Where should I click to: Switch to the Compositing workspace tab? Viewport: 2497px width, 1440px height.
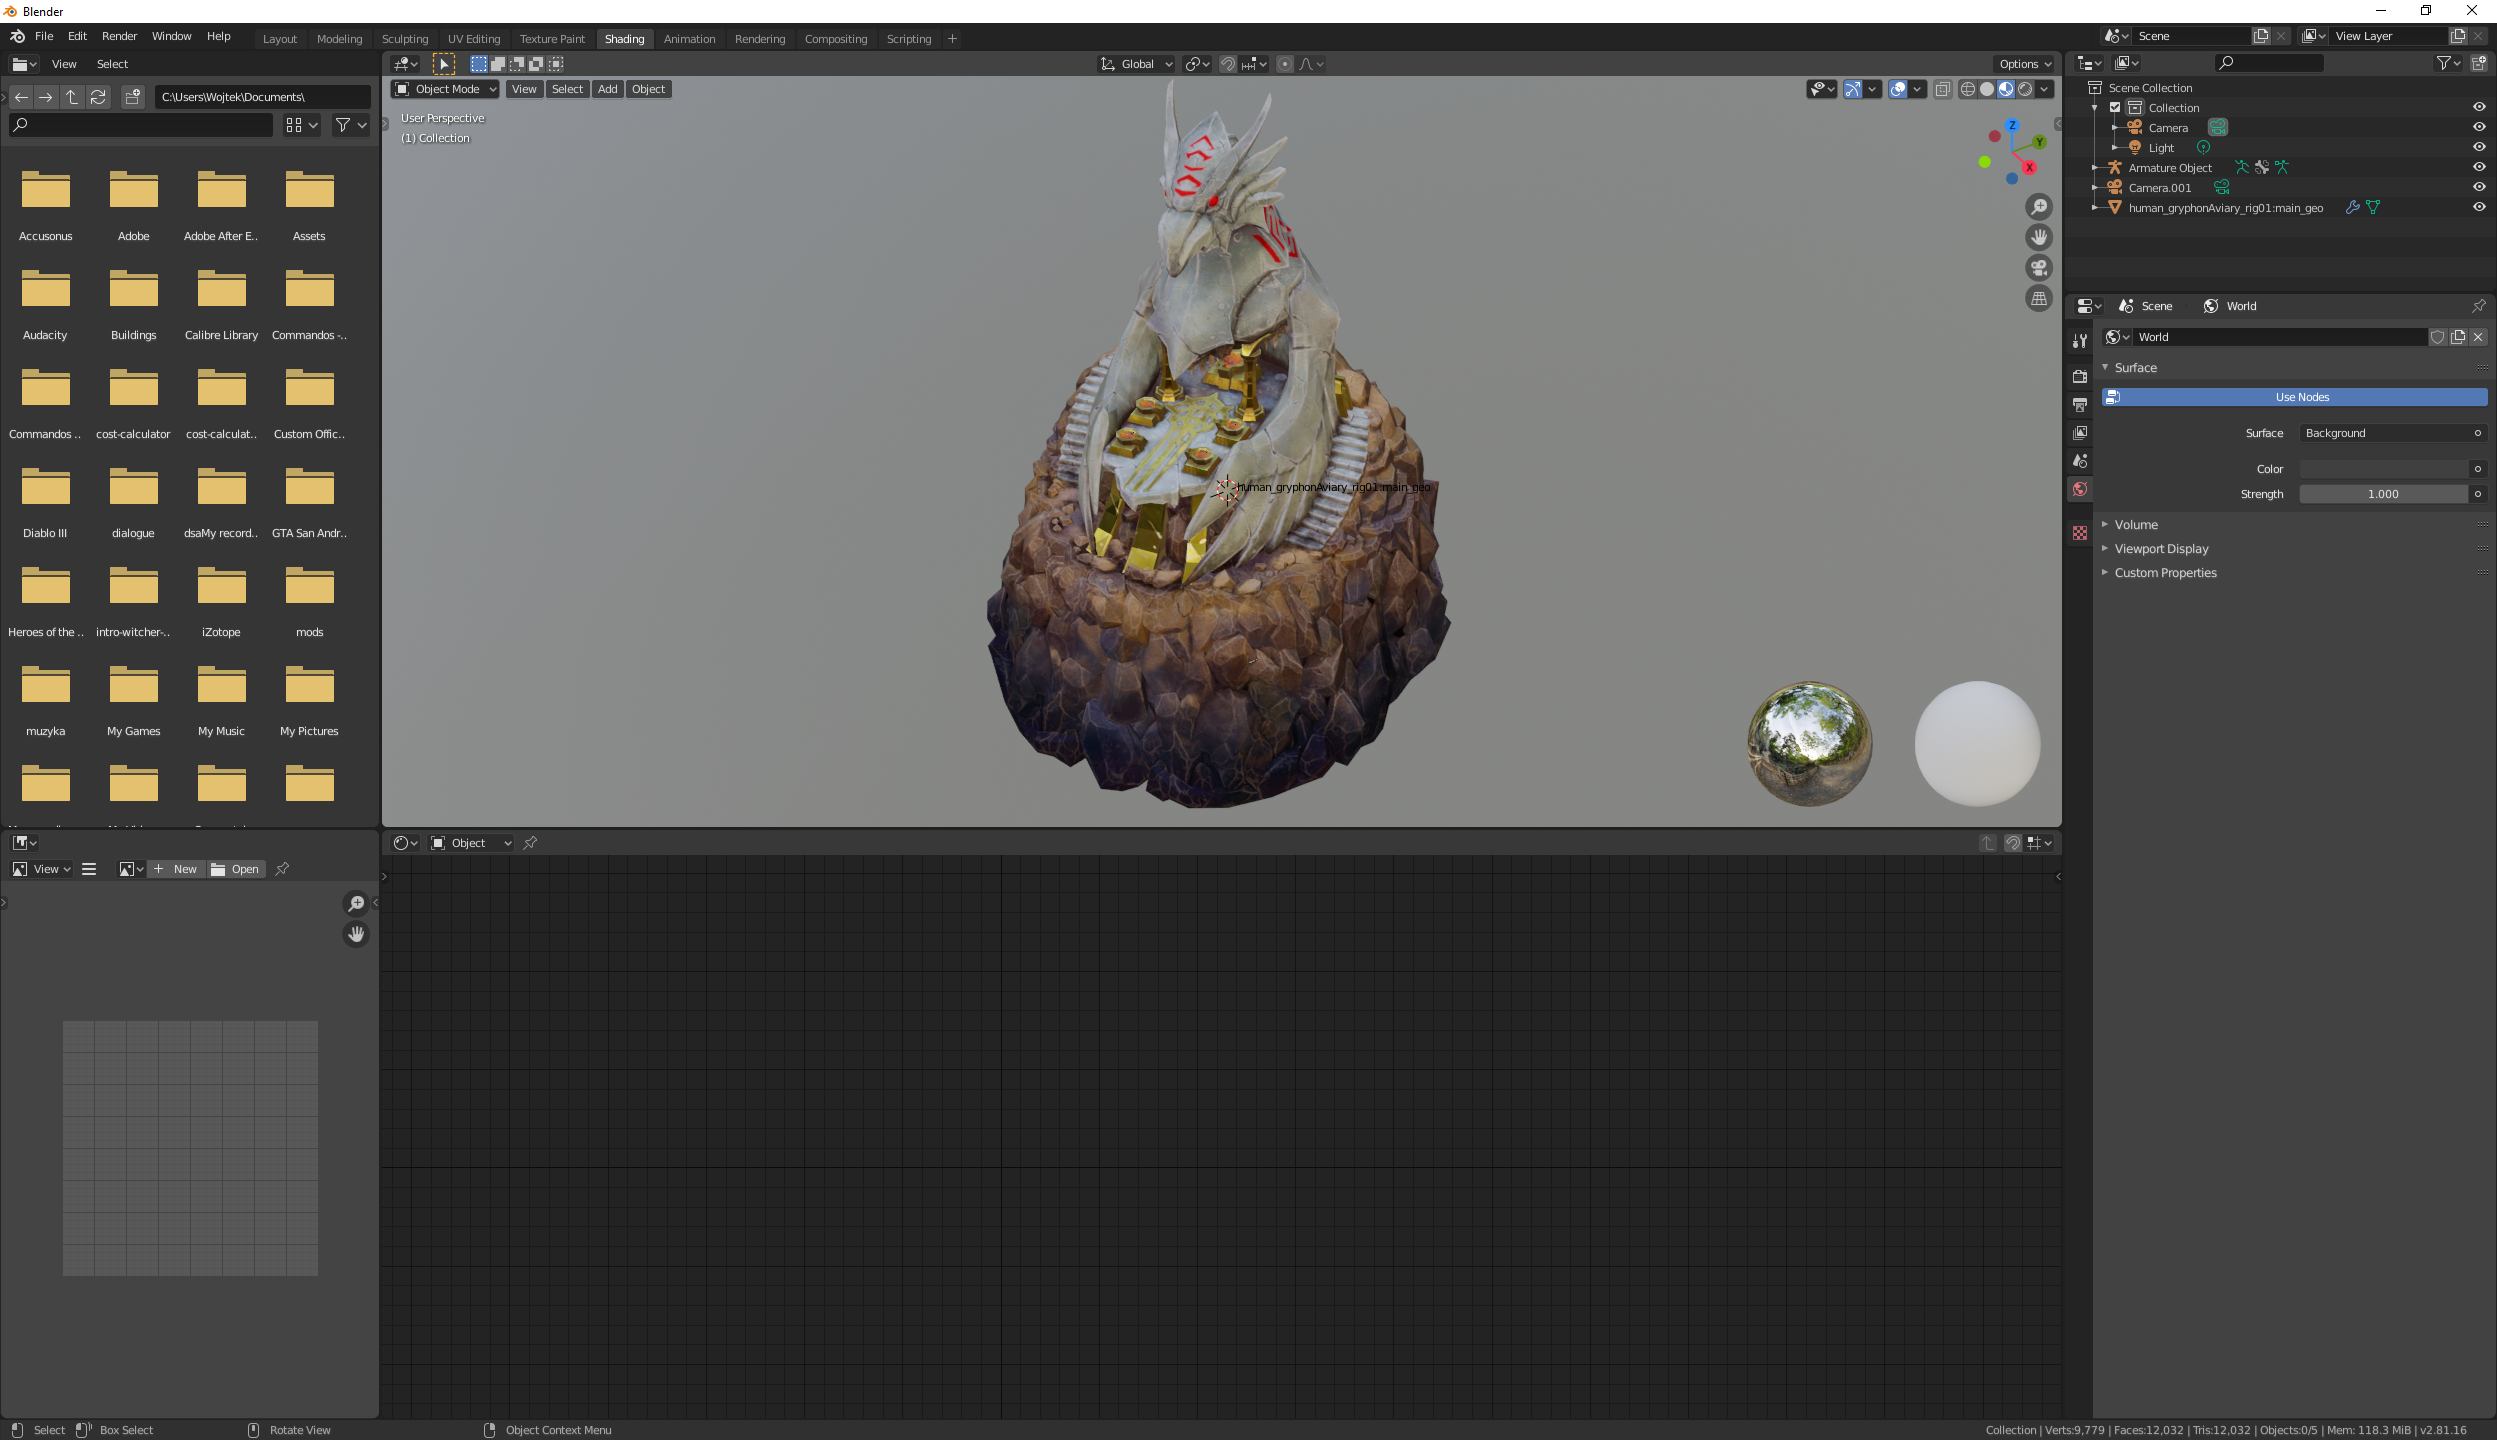(x=836, y=39)
